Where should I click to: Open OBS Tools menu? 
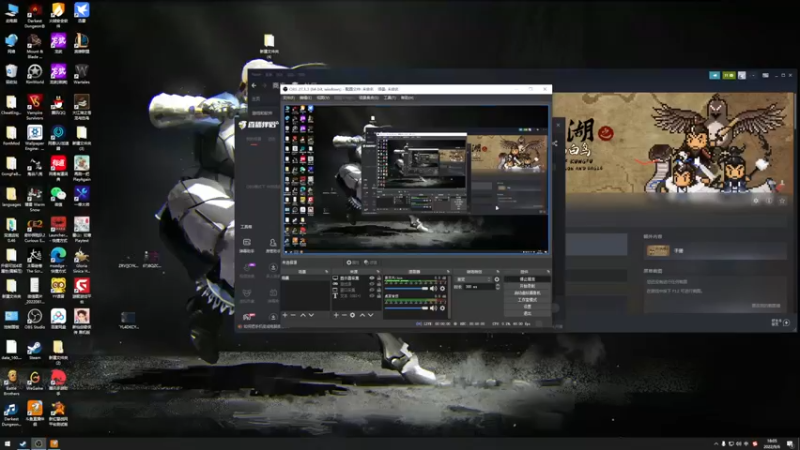point(390,98)
